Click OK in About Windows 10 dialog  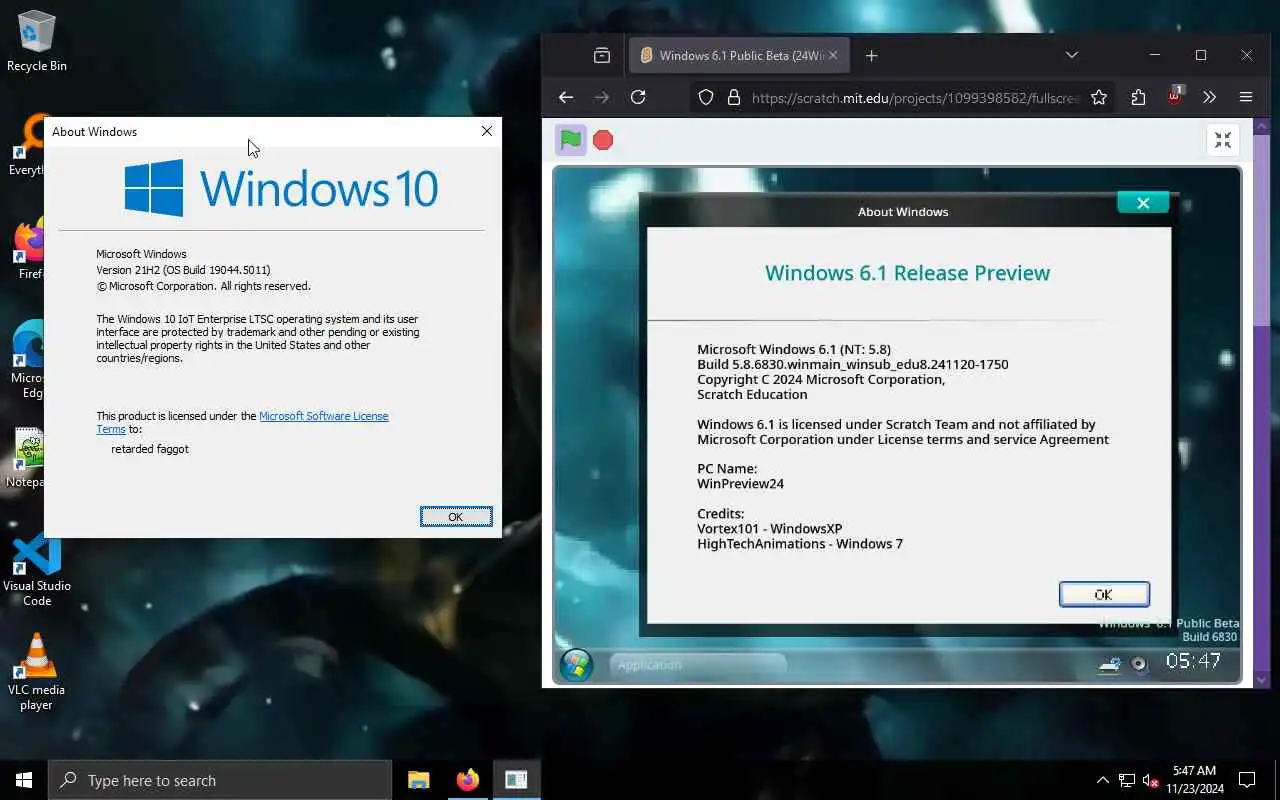(456, 517)
